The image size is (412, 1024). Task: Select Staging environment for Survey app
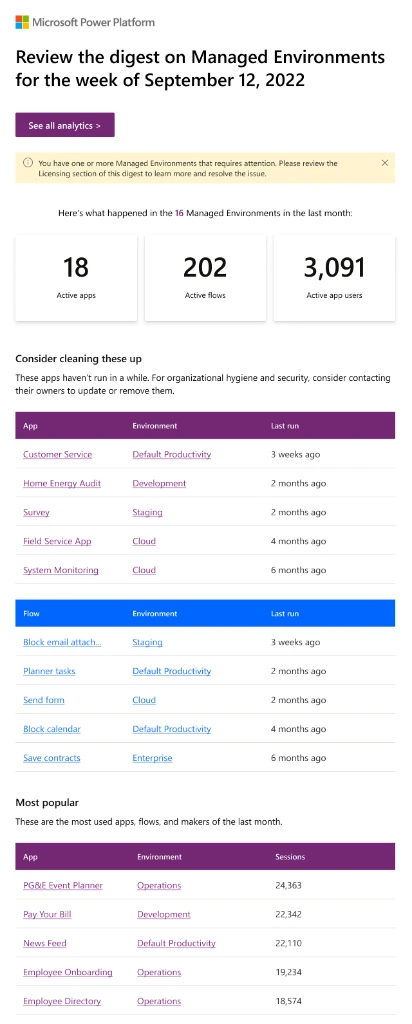tap(147, 512)
